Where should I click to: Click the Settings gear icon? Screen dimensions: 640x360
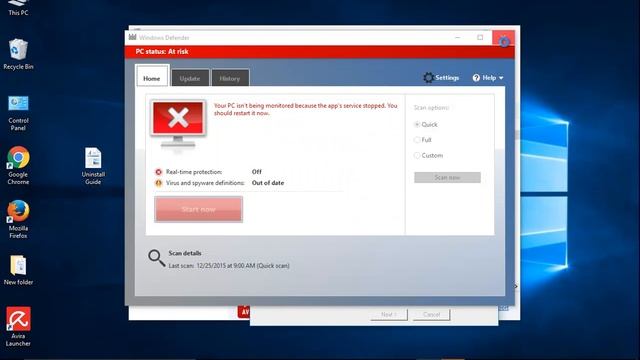428,78
